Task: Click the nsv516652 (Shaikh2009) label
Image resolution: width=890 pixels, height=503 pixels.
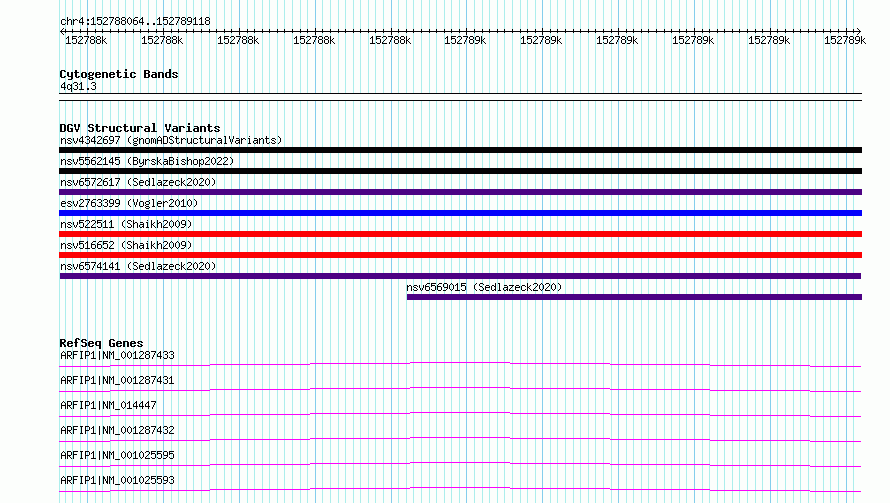Action: (126, 245)
